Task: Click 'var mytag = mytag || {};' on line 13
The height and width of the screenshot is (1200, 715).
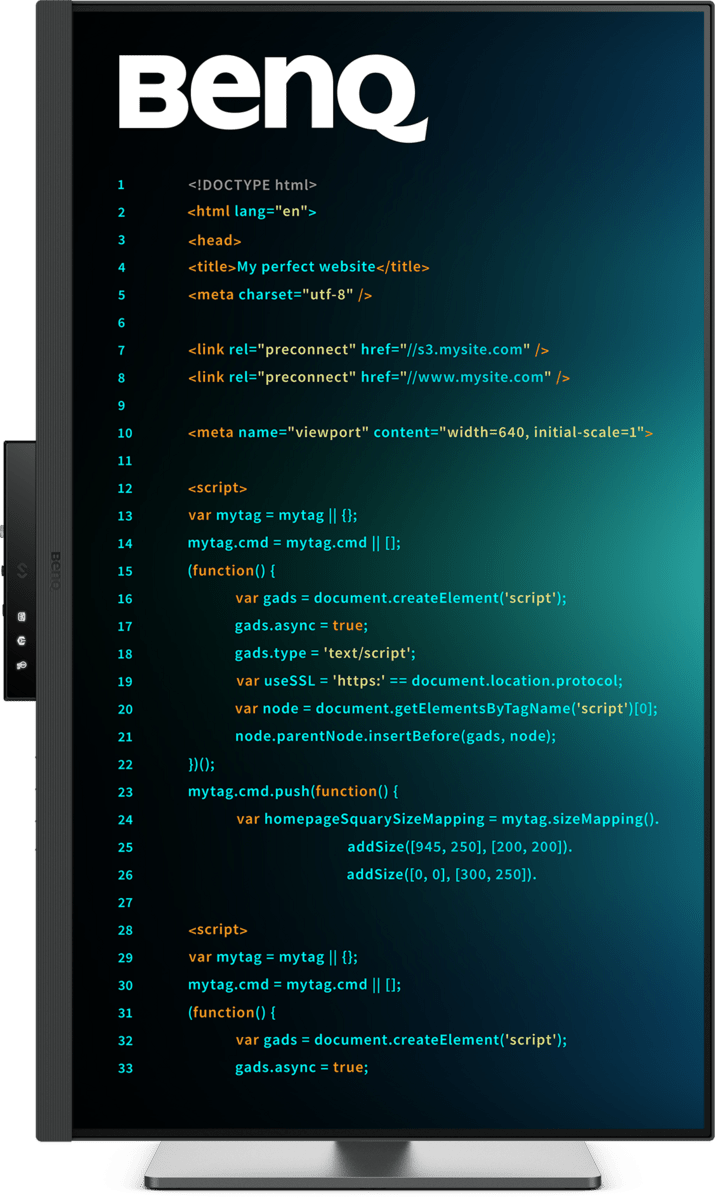Action: coord(273,516)
